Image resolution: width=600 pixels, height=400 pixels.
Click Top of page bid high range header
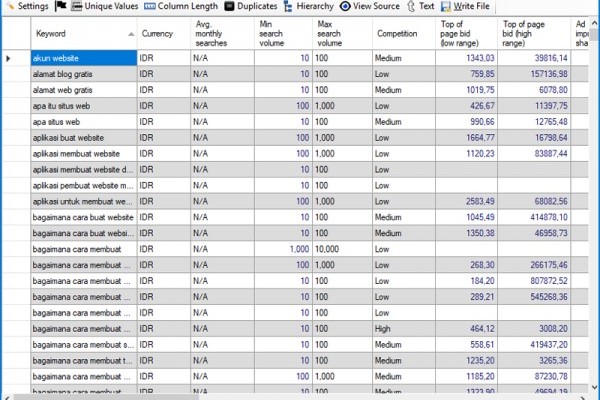pos(534,34)
